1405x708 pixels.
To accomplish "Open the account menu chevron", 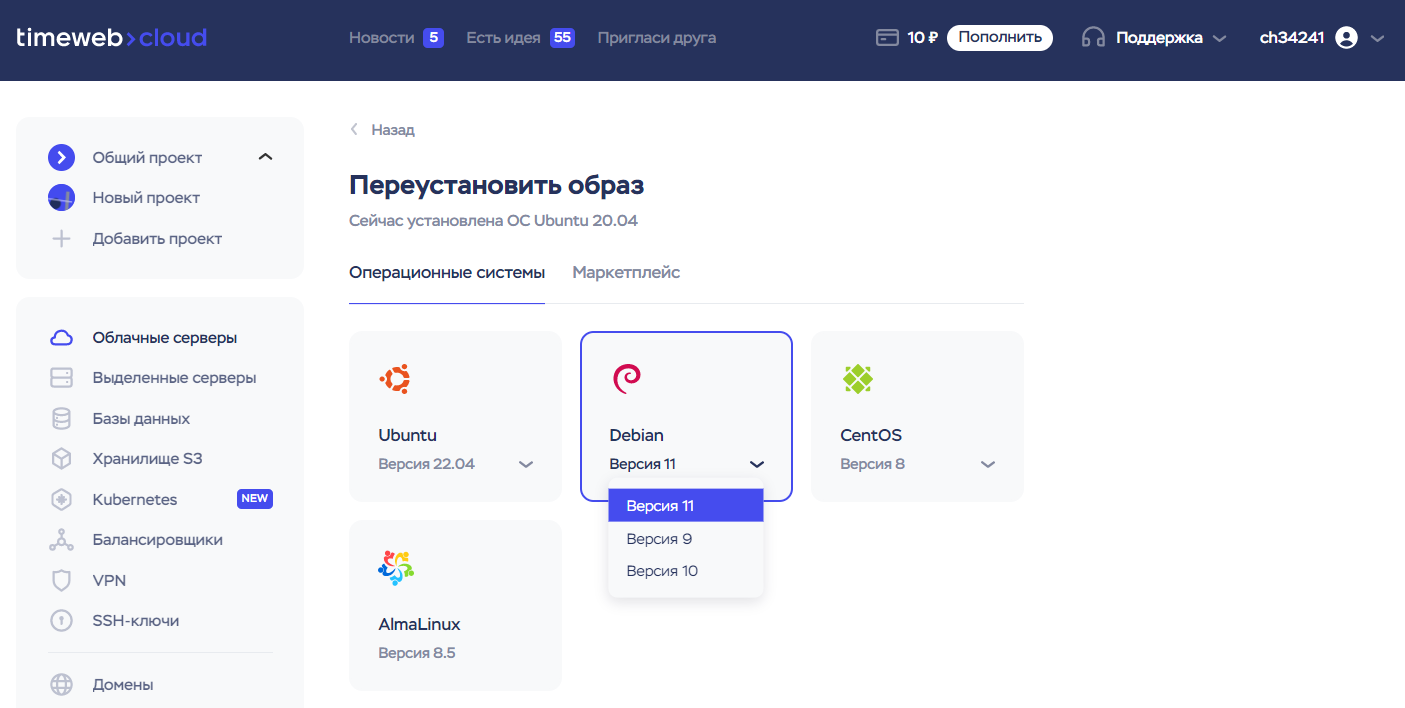I will click(1377, 39).
